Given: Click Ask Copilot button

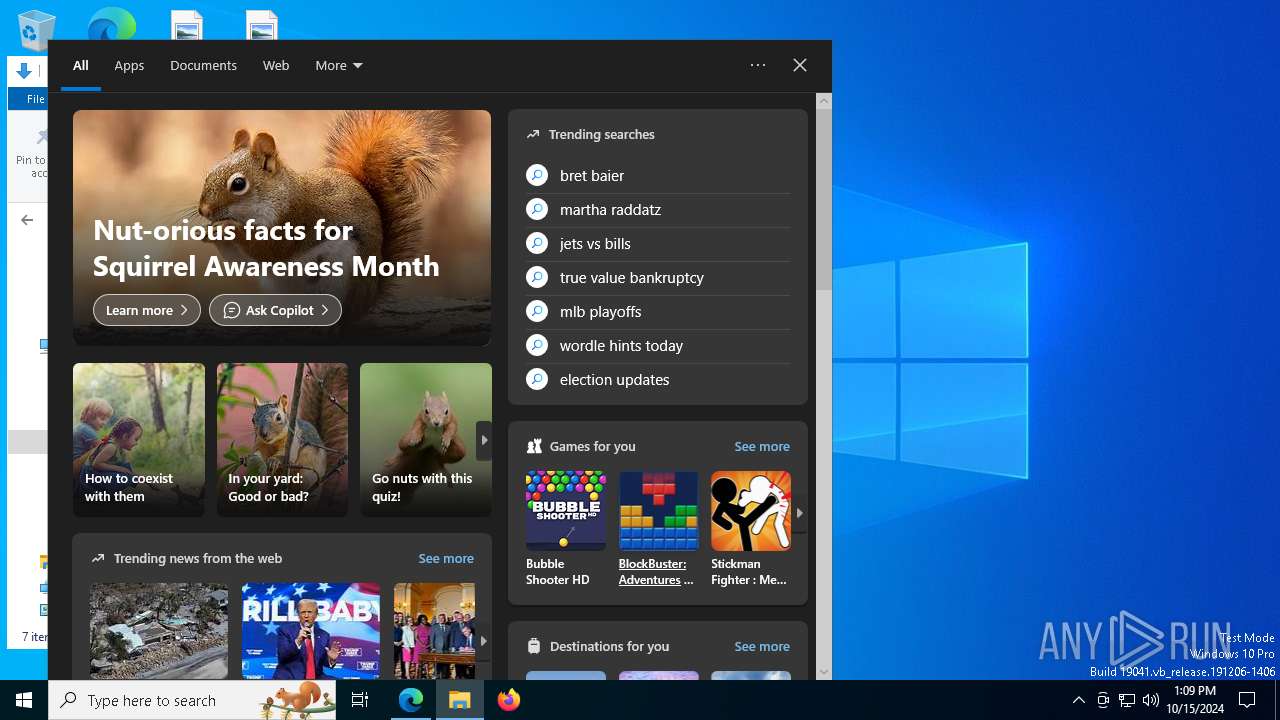Looking at the screenshot, I should tap(275, 310).
